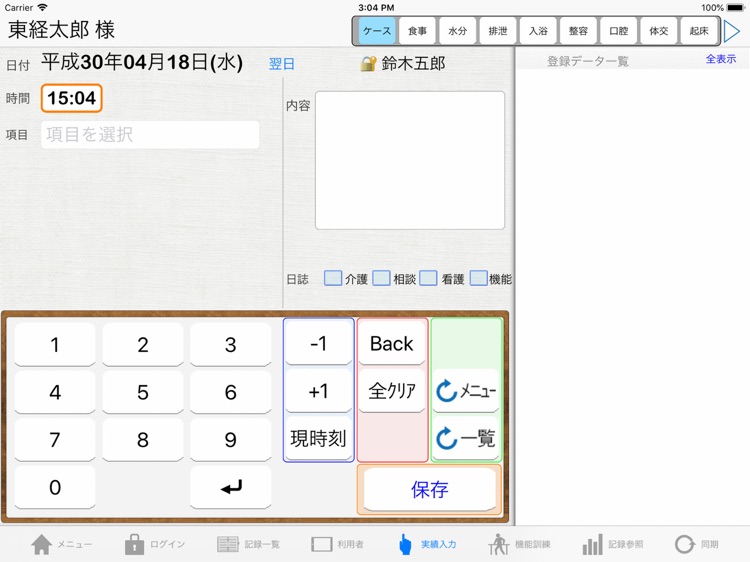Set current time with 現時刻 button
Screen dimensions: 750x562
[318, 438]
